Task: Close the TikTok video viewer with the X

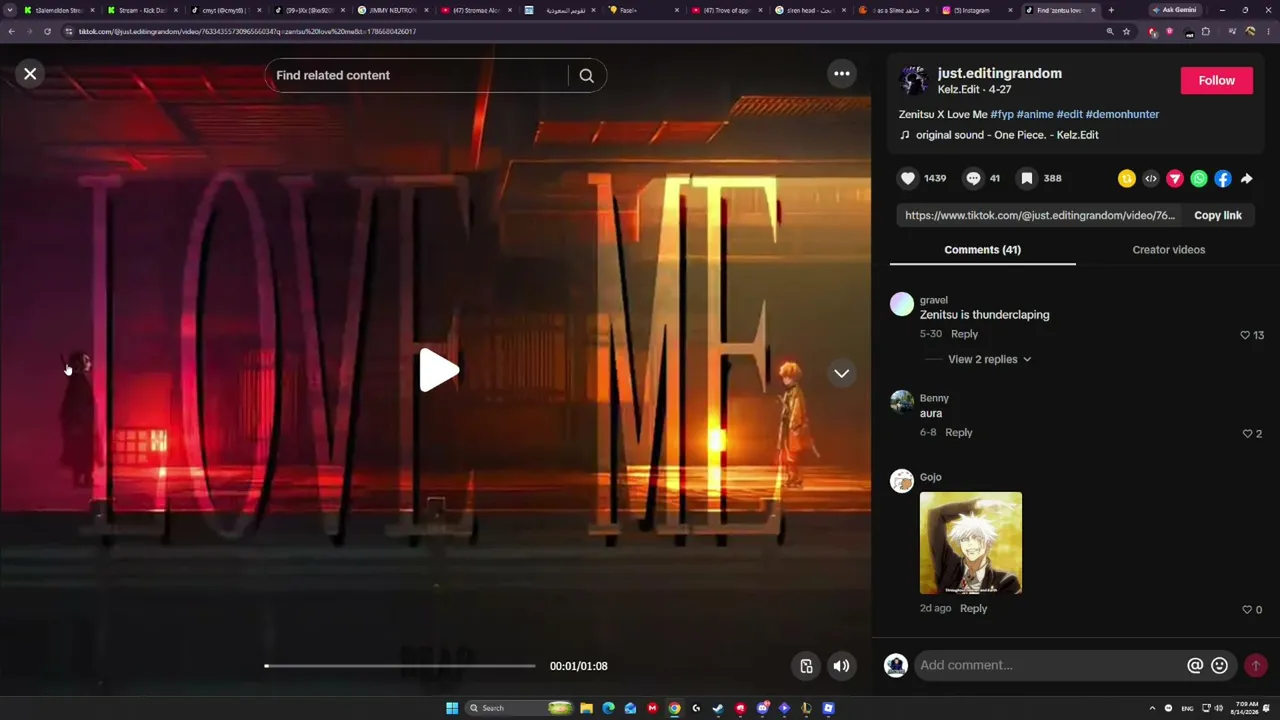Action: point(30,74)
